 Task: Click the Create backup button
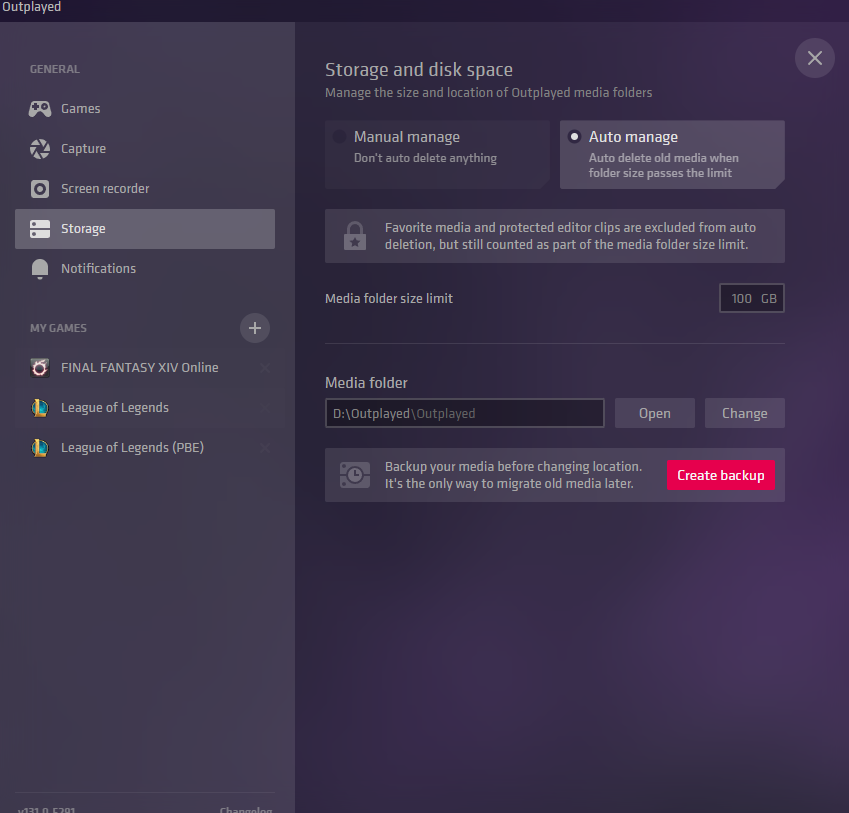pos(721,475)
